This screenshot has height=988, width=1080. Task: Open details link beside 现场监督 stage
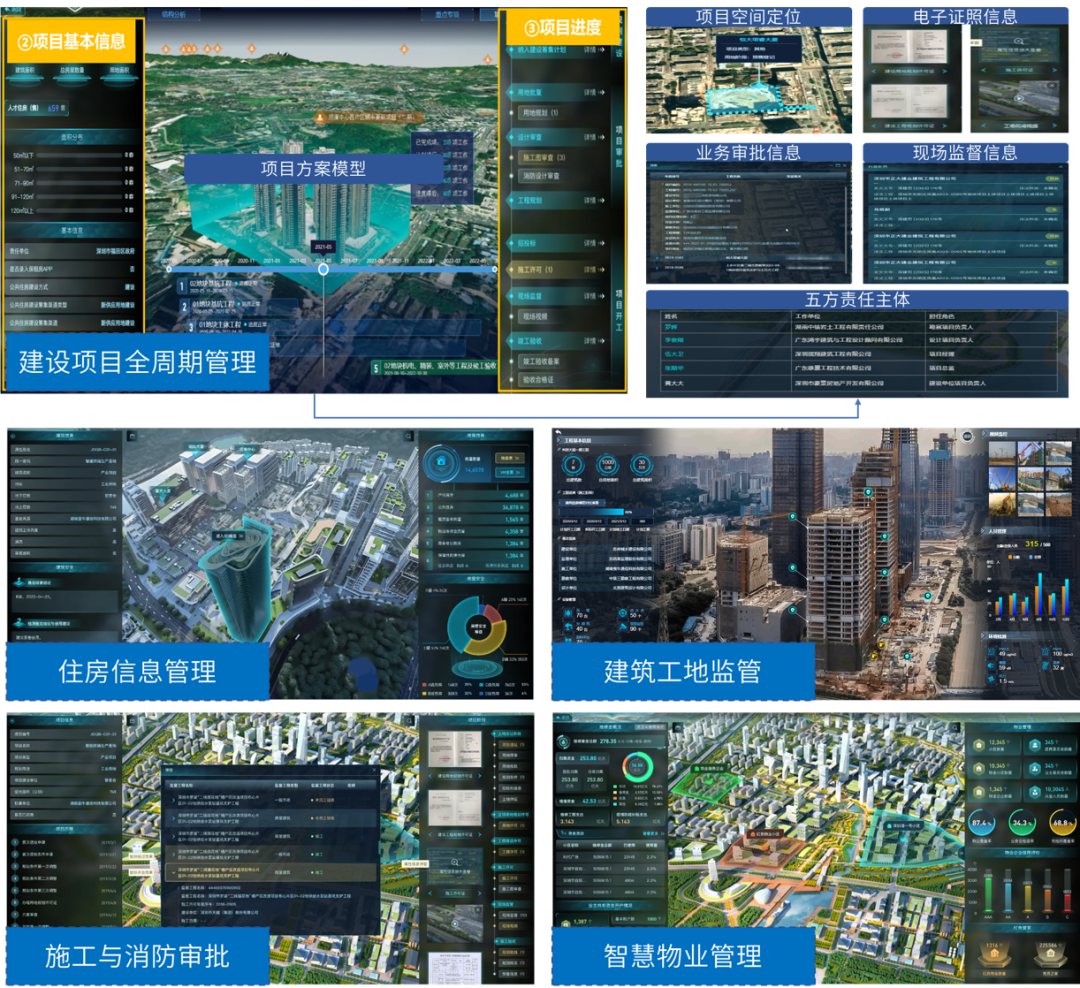coord(594,296)
